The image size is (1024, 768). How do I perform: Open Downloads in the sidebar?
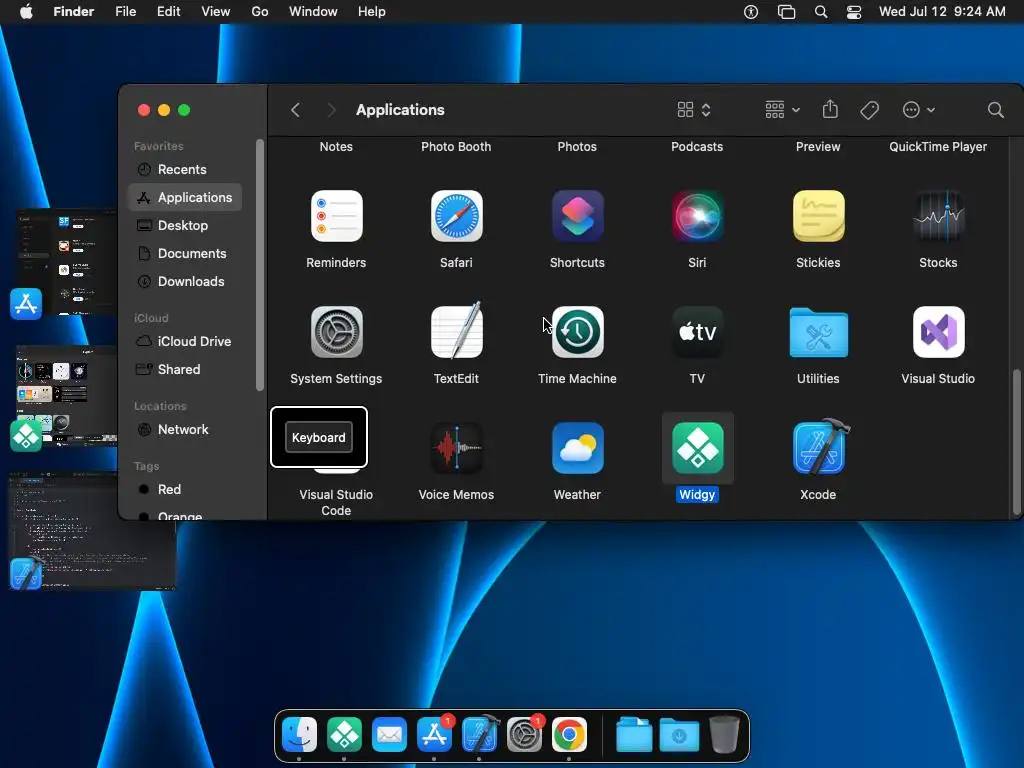point(185,281)
